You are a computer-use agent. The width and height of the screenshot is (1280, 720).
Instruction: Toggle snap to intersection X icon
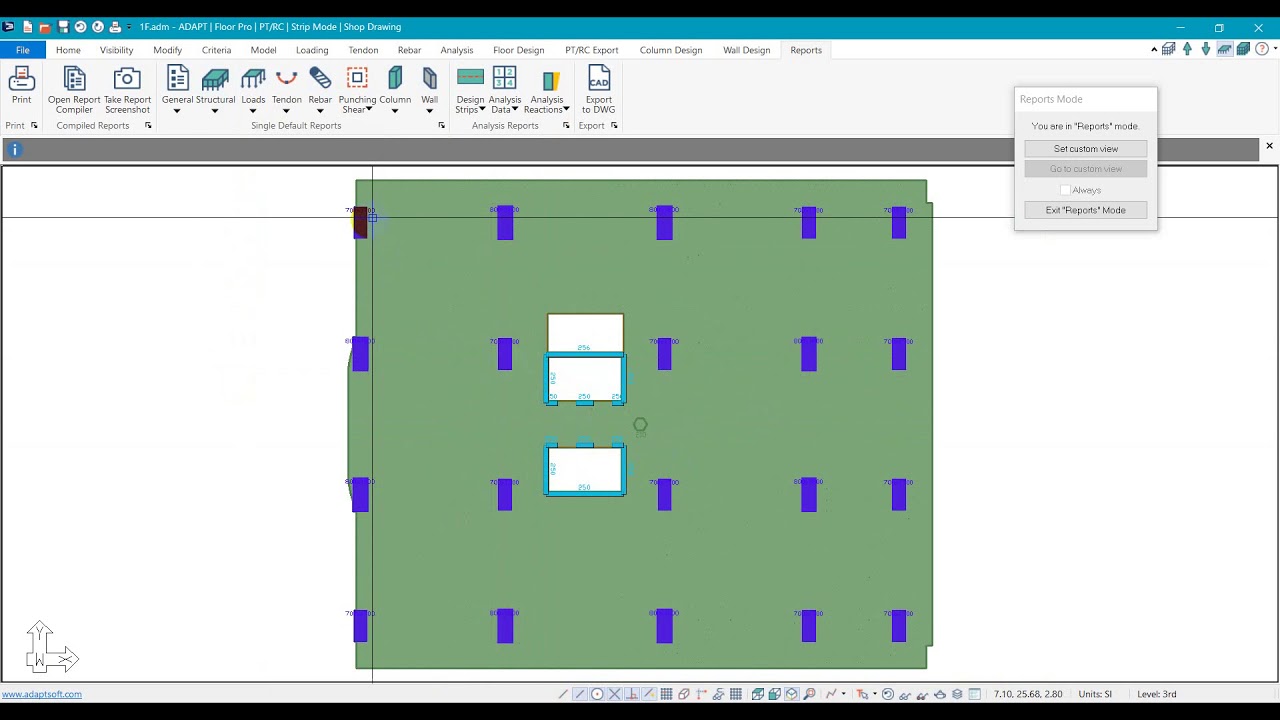(615, 694)
